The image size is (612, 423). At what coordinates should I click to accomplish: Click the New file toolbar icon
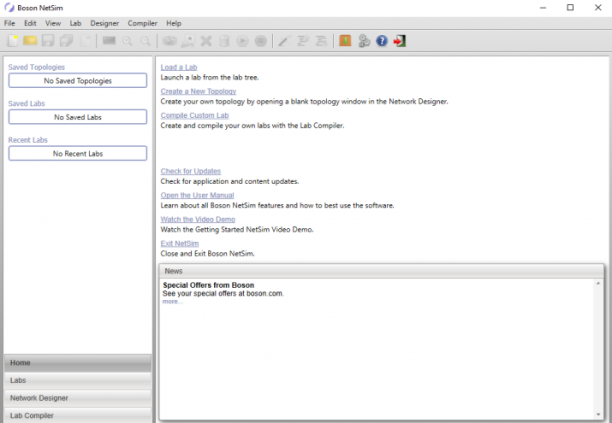pyautogui.click(x=12, y=41)
